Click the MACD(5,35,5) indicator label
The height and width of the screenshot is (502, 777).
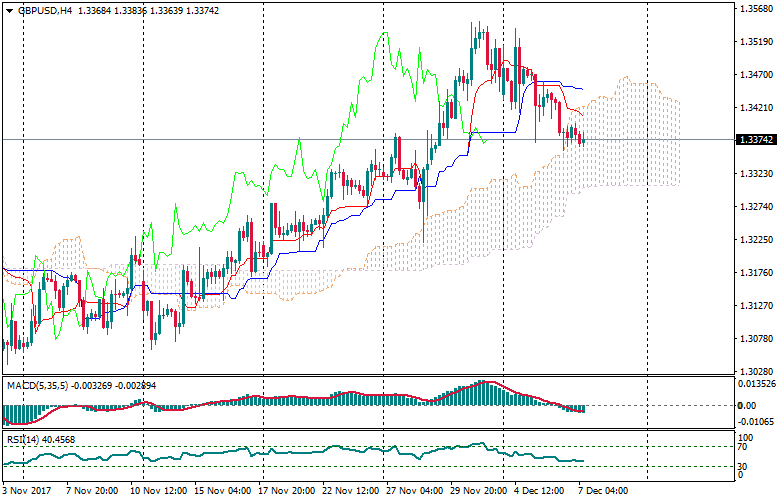[36, 385]
